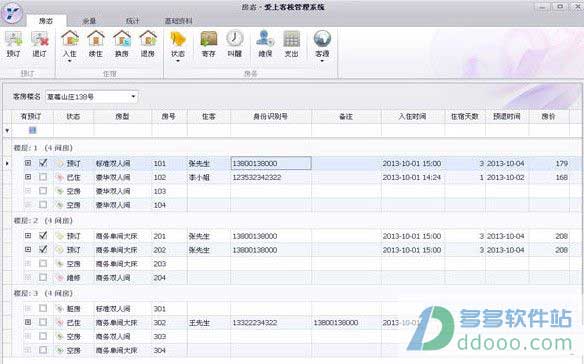
Task: Expand the detail row of room 102
Action: point(28,177)
